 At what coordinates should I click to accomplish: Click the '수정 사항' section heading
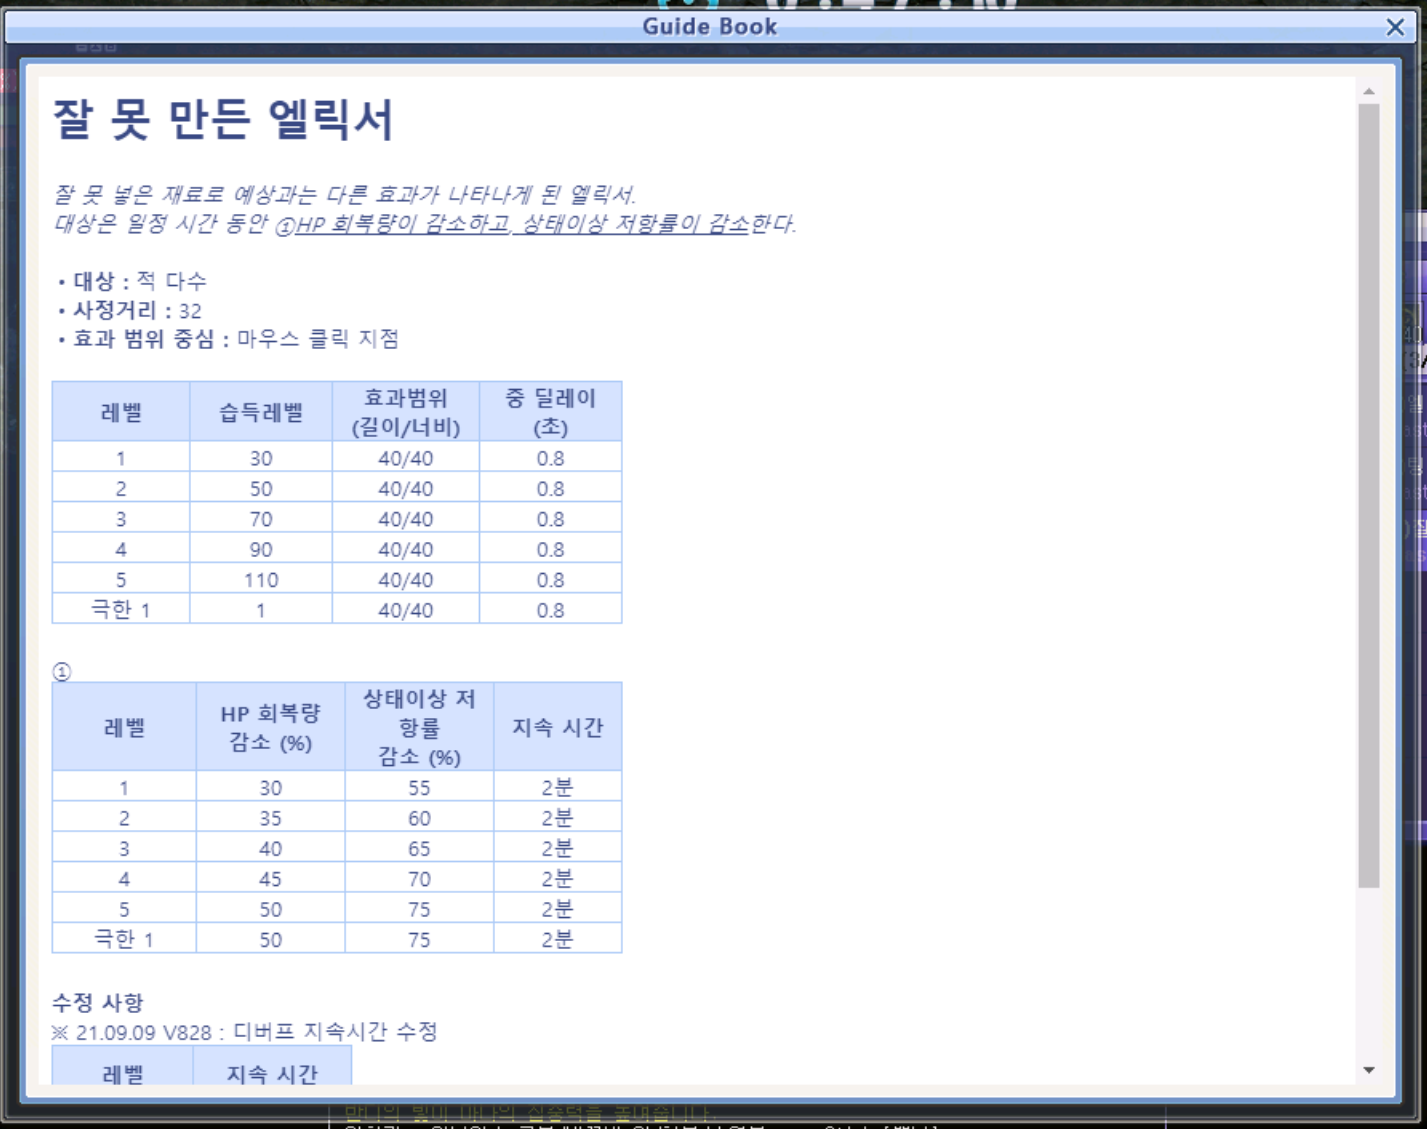coord(98,1002)
